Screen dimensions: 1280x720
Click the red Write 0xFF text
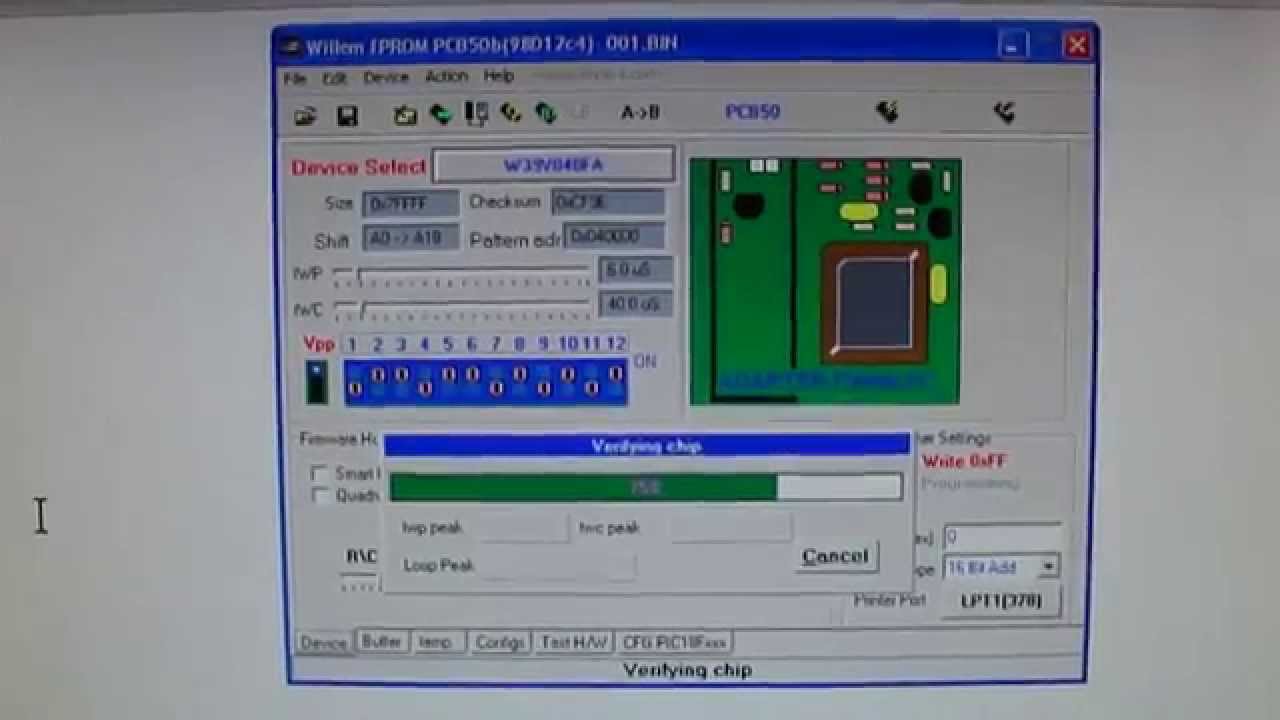click(964, 461)
